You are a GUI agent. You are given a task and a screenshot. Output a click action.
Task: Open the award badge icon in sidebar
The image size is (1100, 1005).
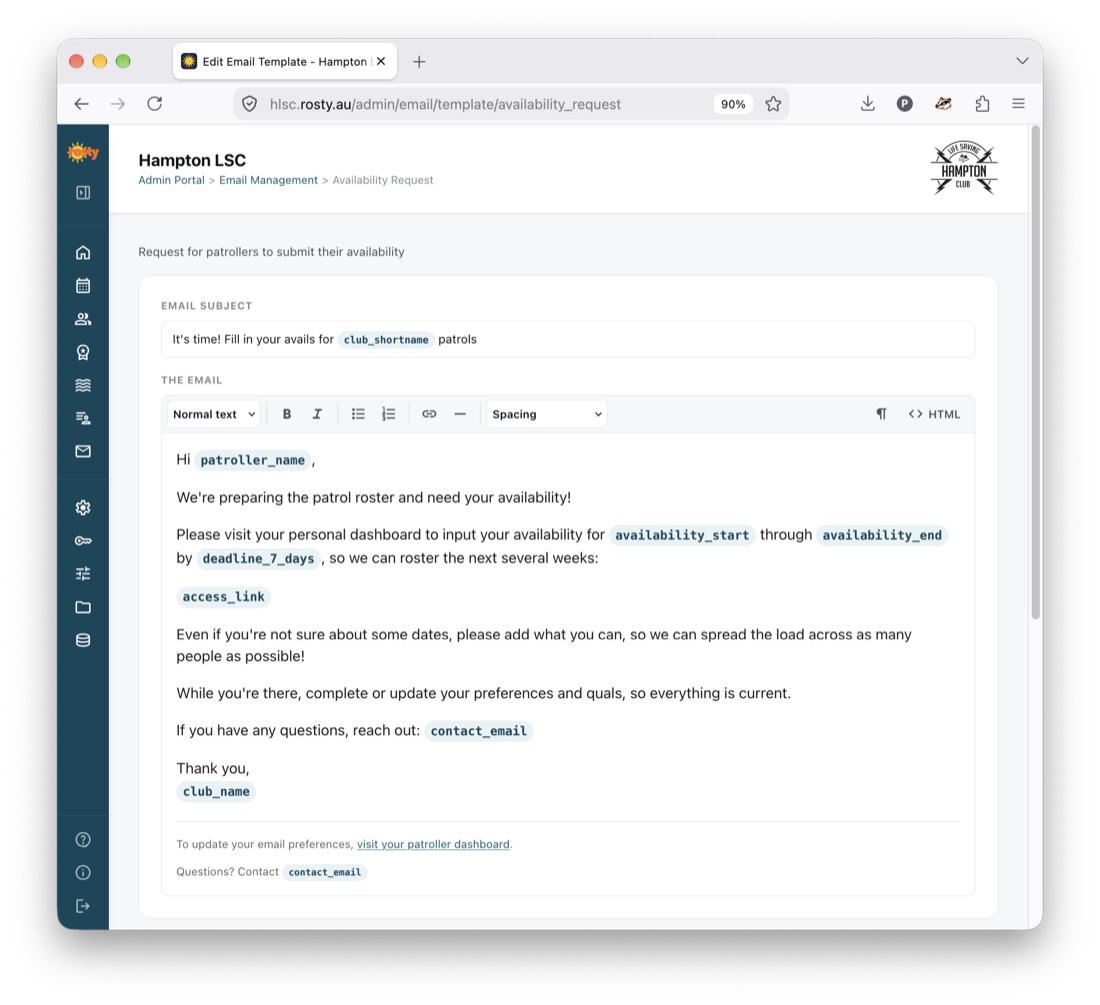[x=83, y=352]
